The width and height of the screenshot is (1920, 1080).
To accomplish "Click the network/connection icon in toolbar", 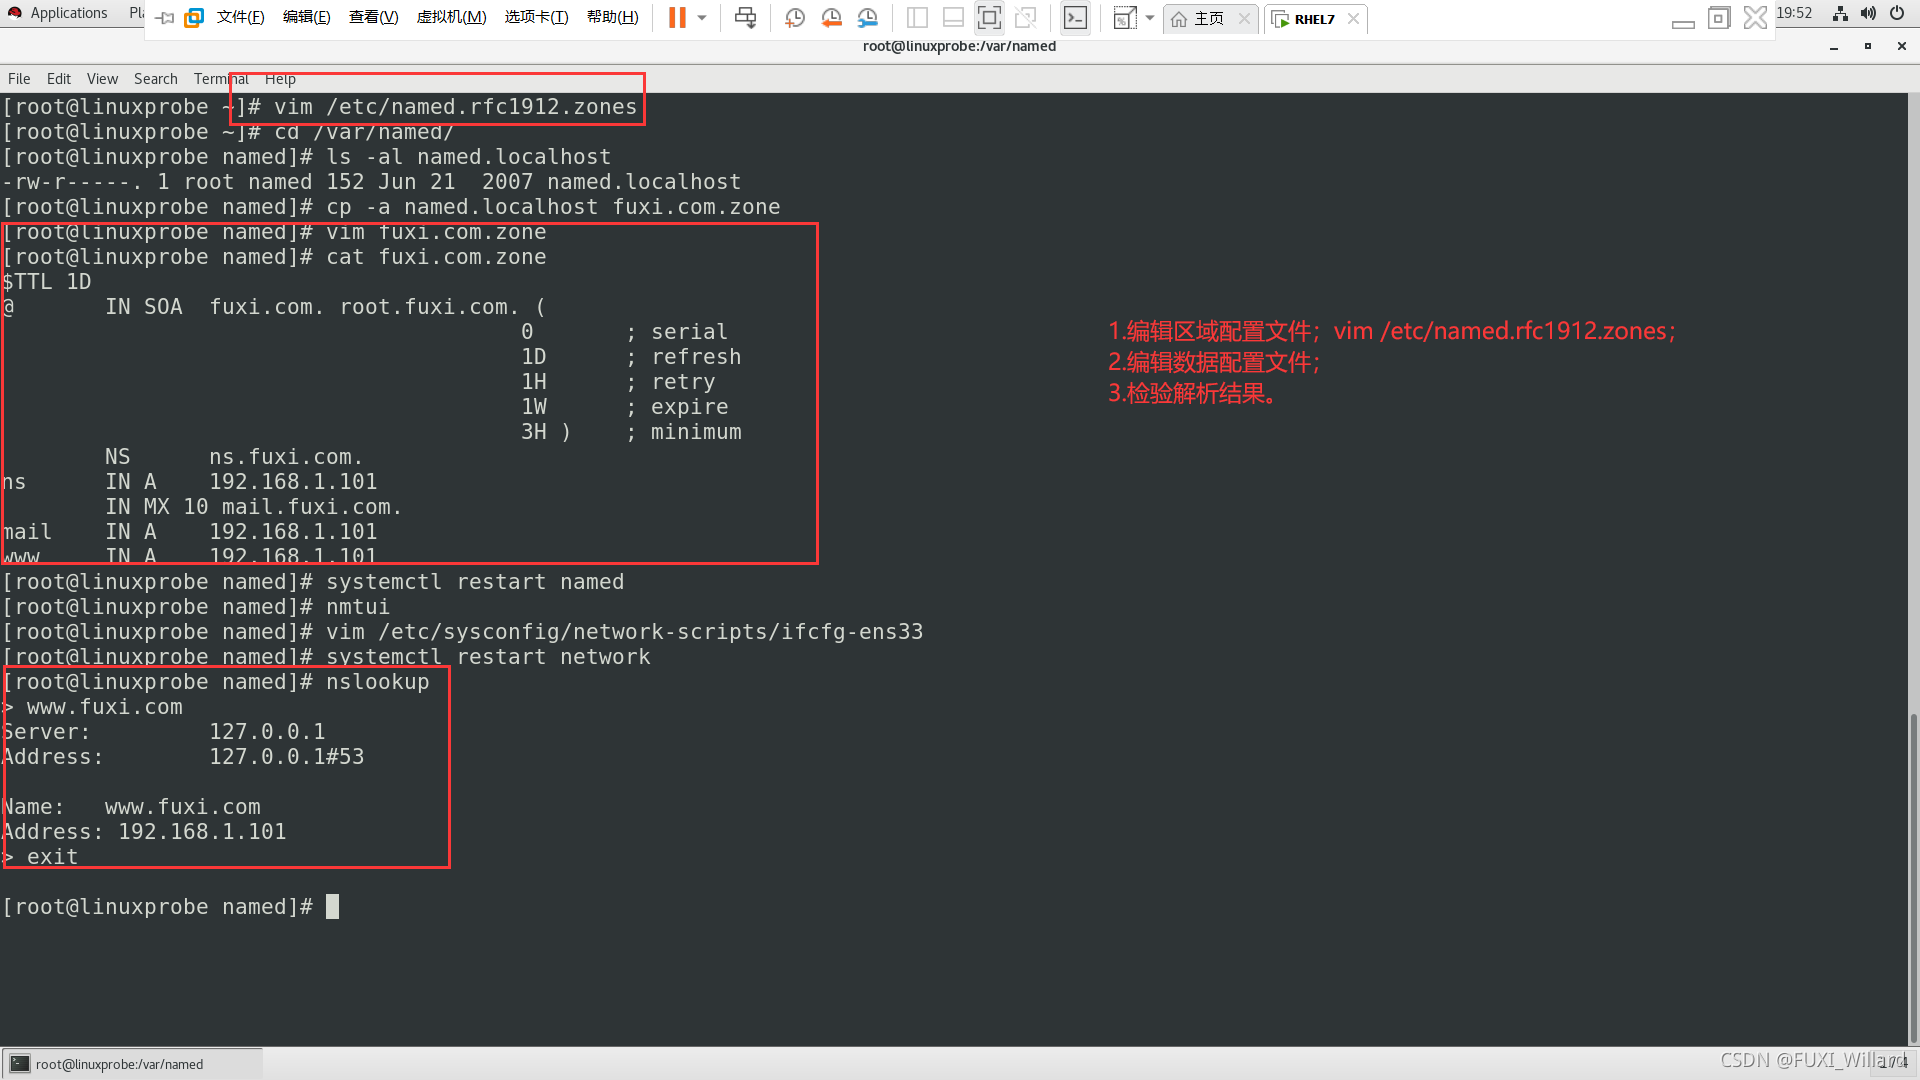I will point(1838,16).
